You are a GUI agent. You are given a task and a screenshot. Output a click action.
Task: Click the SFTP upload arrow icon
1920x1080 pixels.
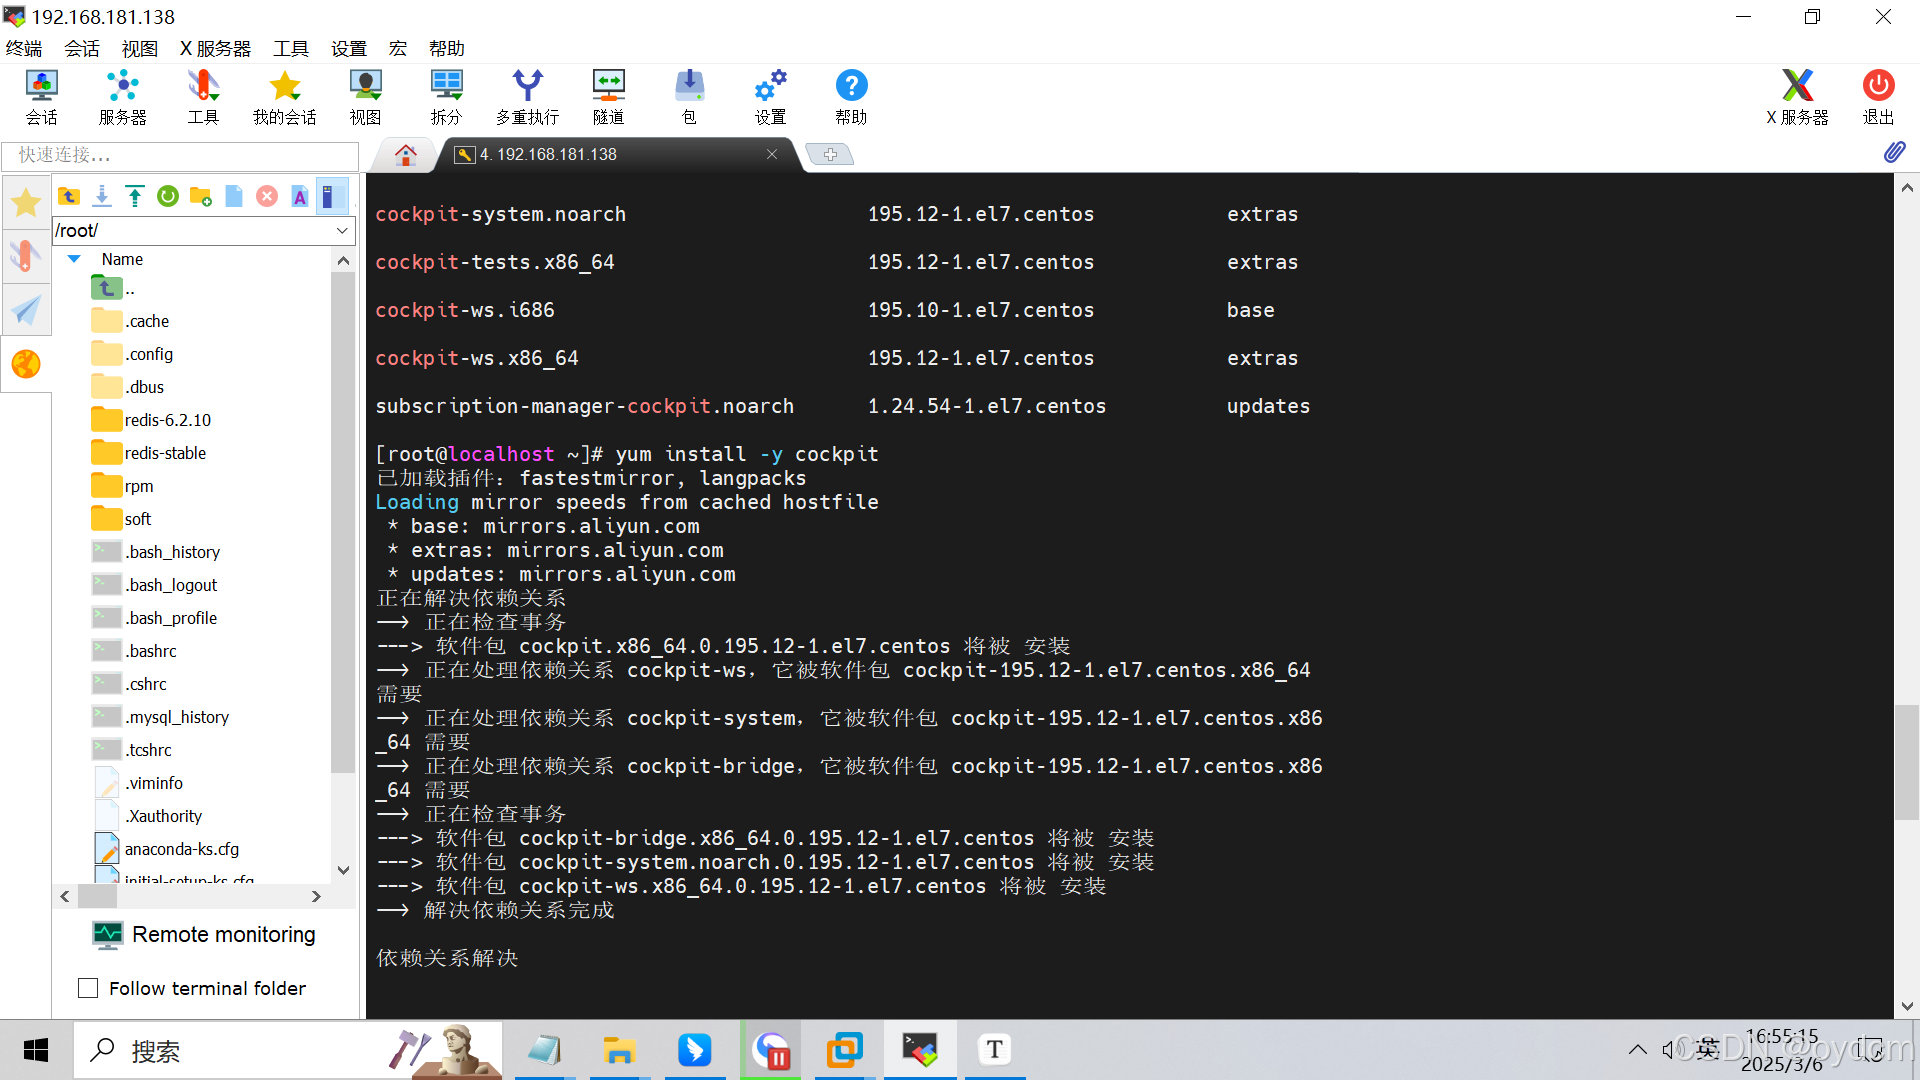tap(135, 196)
